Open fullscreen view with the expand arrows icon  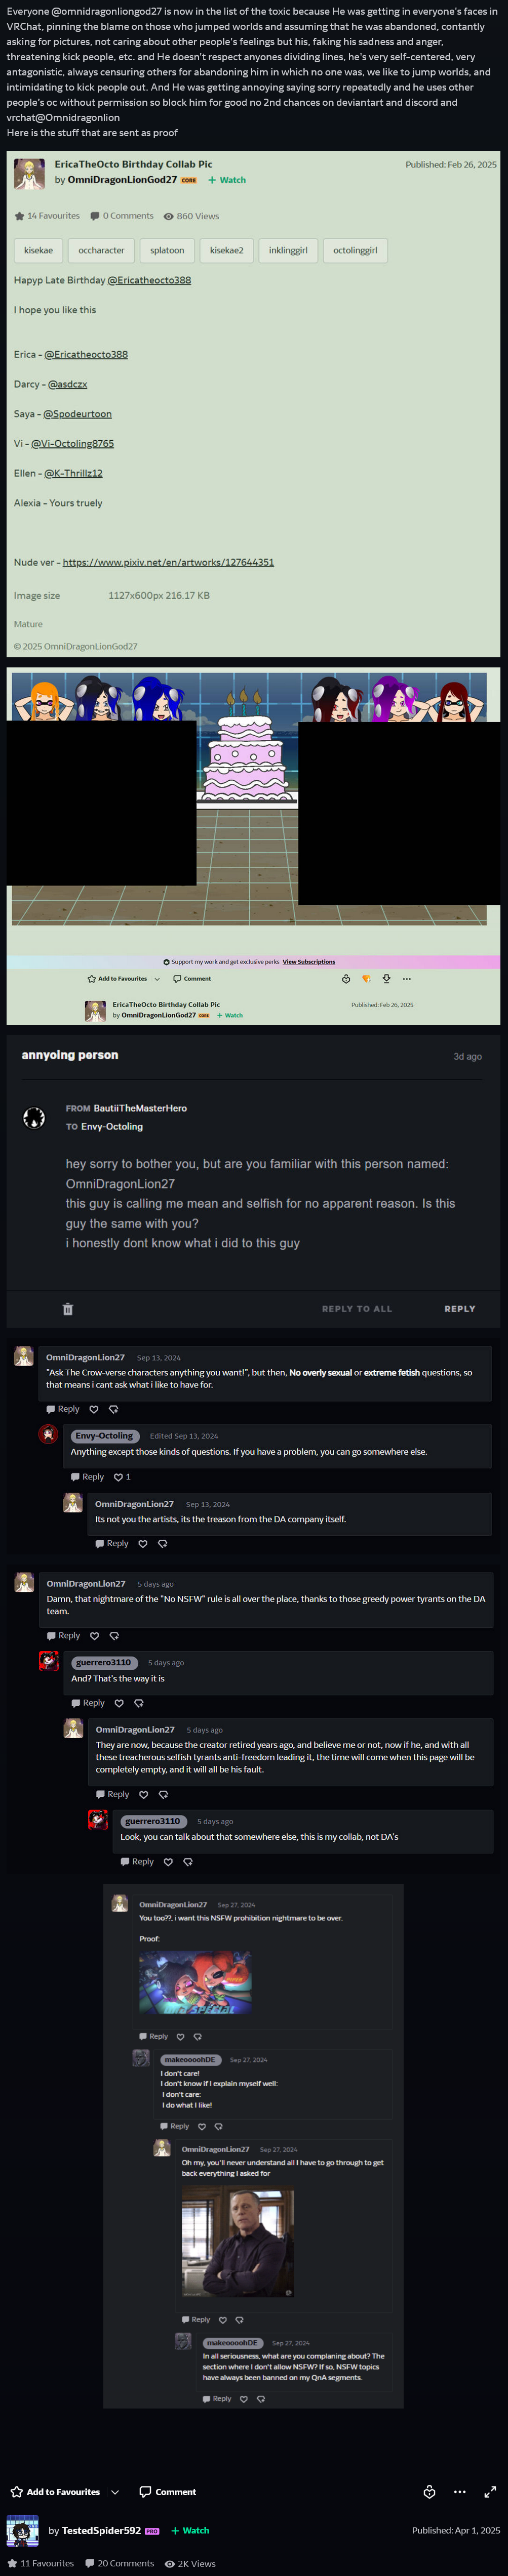(489, 2491)
